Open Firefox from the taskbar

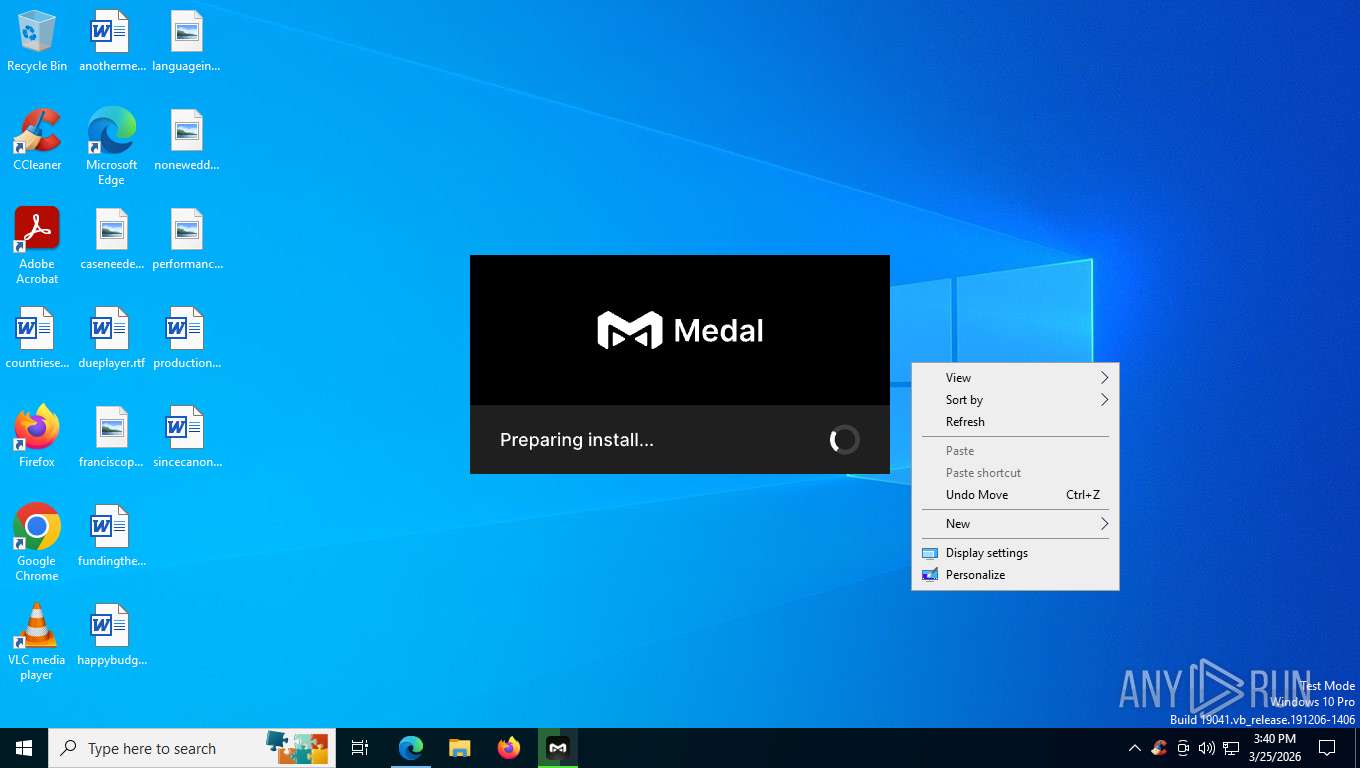509,748
